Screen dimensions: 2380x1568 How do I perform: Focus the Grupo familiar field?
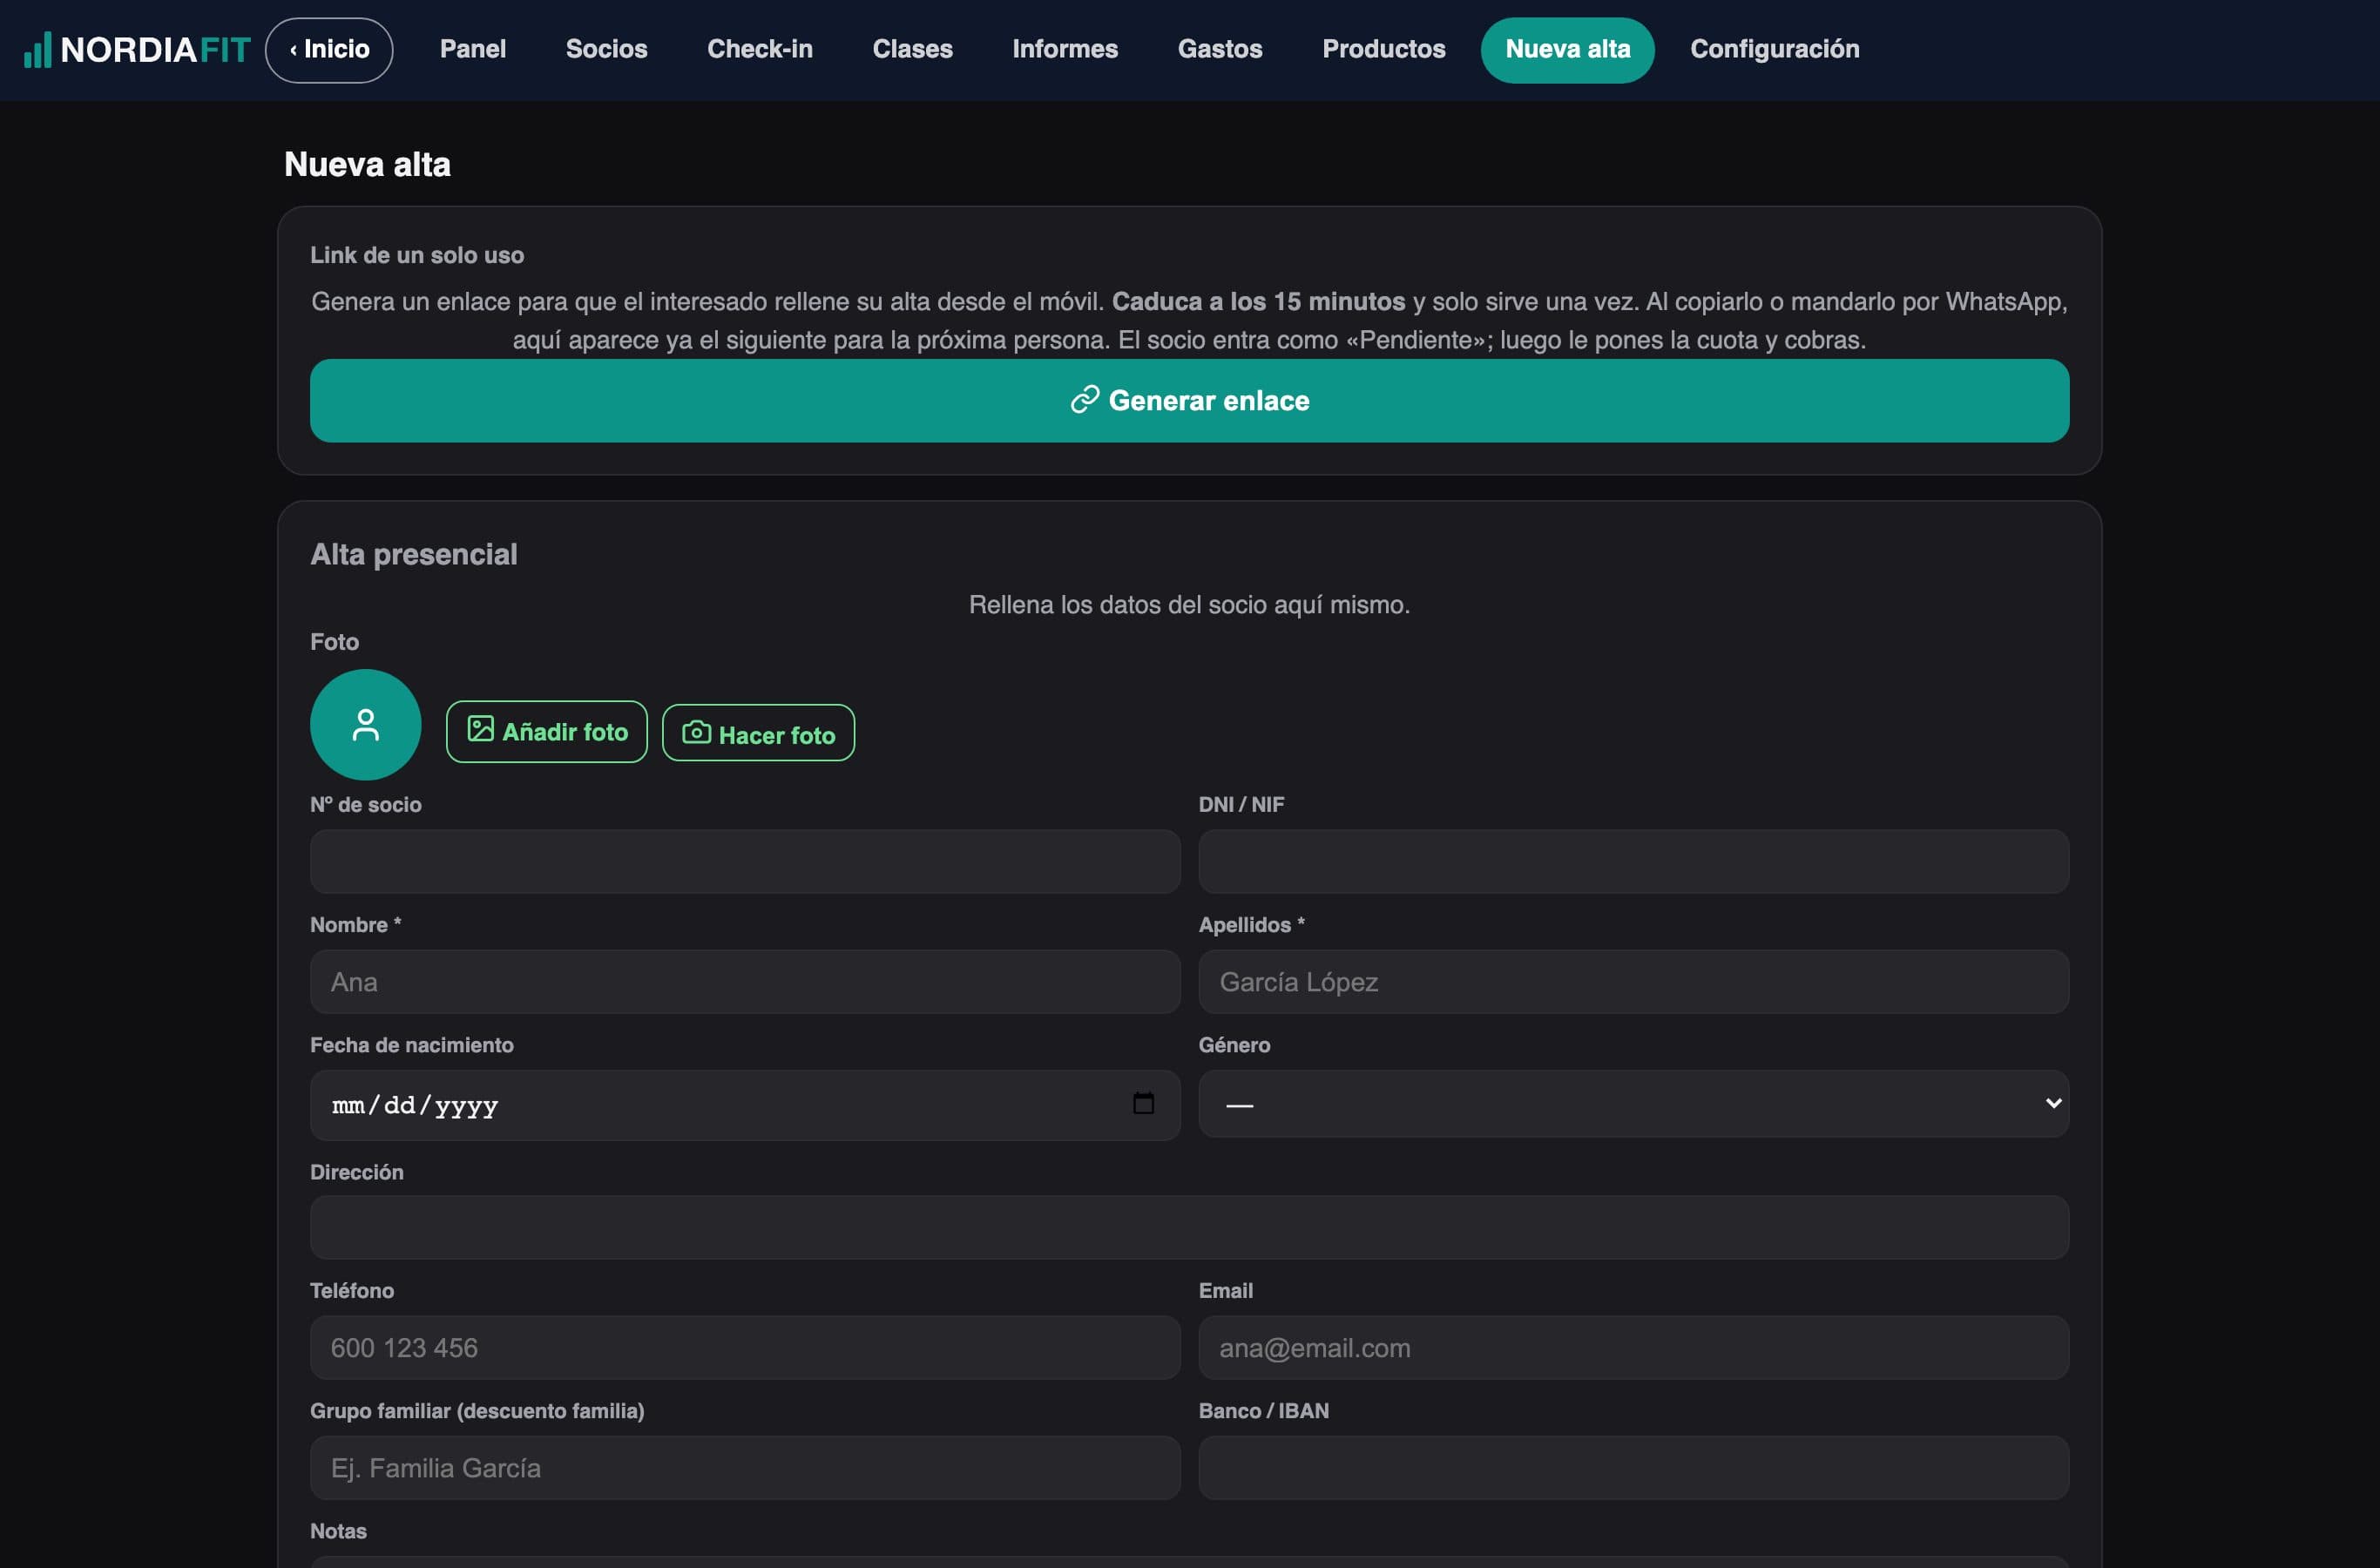pyautogui.click(x=745, y=1468)
